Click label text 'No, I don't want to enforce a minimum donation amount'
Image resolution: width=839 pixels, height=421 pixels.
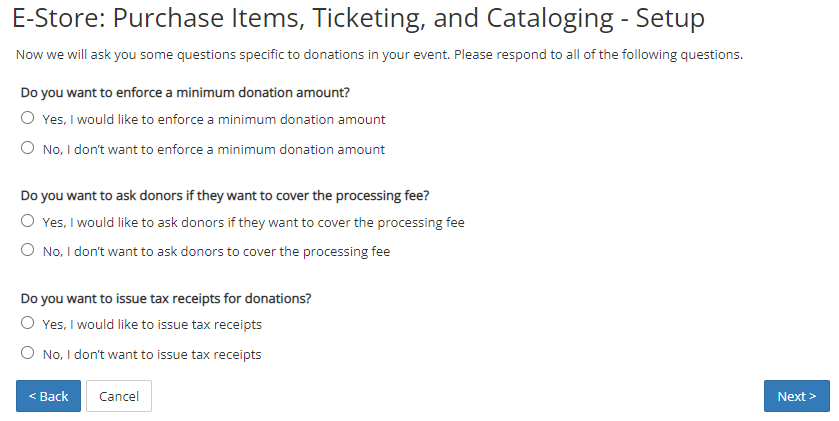pos(213,149)
